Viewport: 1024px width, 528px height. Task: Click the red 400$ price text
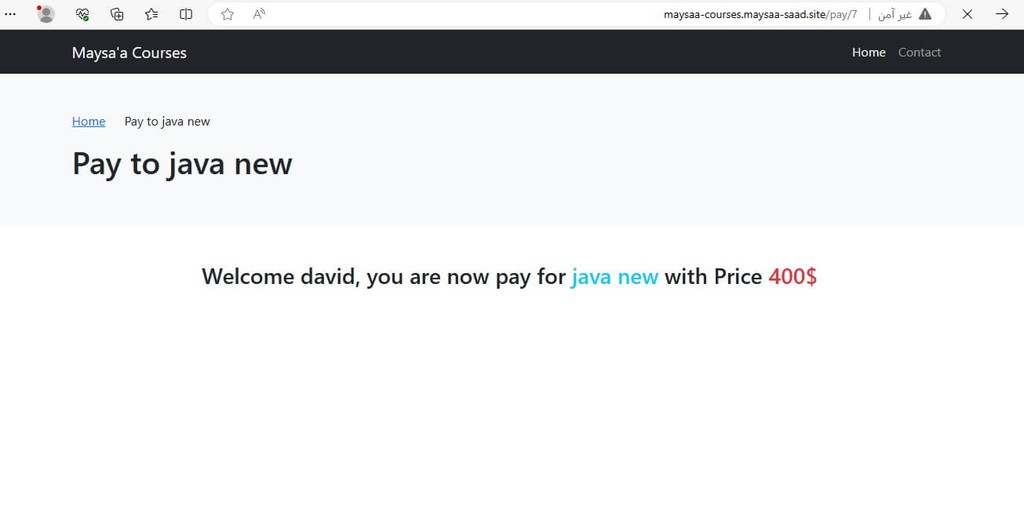click(x=792, y=276)
